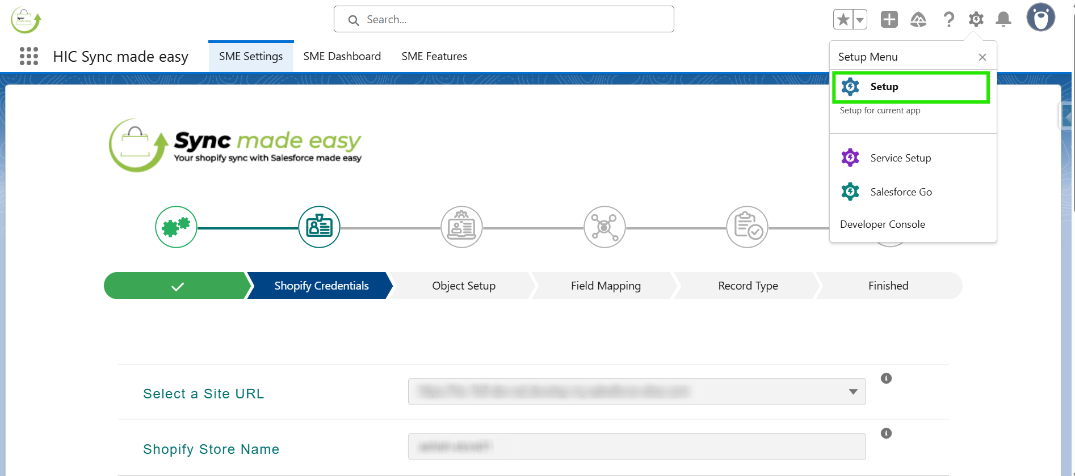The image size is (1075, 476).
Task: Click the record type clipboard step icon
Action: [747, 226]
